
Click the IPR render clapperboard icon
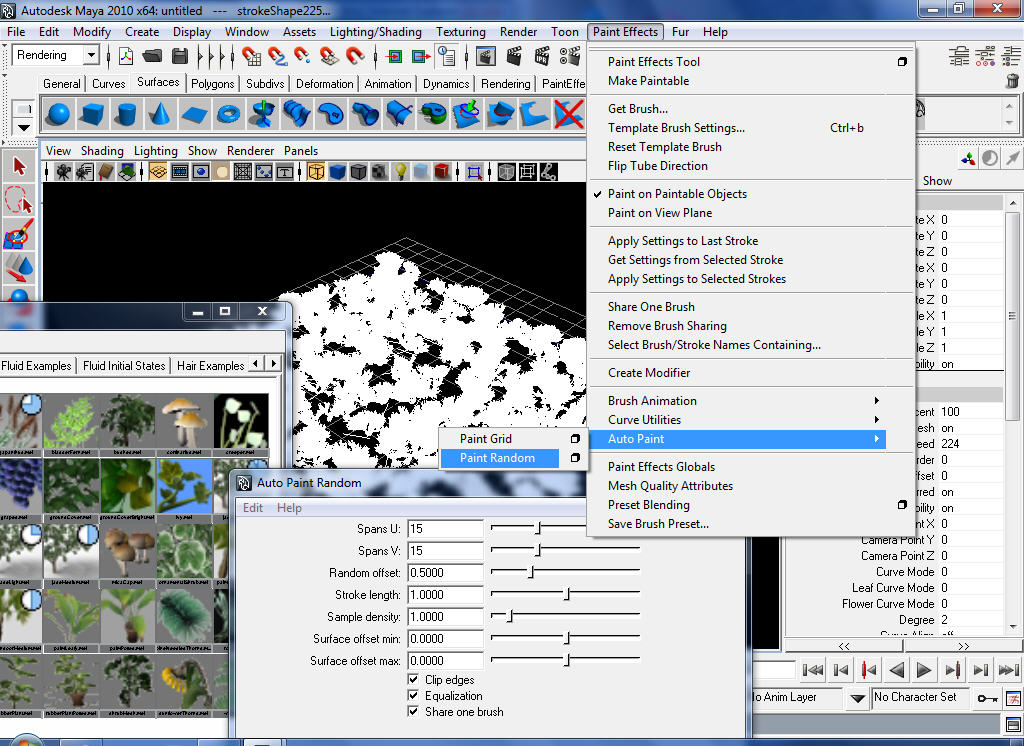[542, 56]
